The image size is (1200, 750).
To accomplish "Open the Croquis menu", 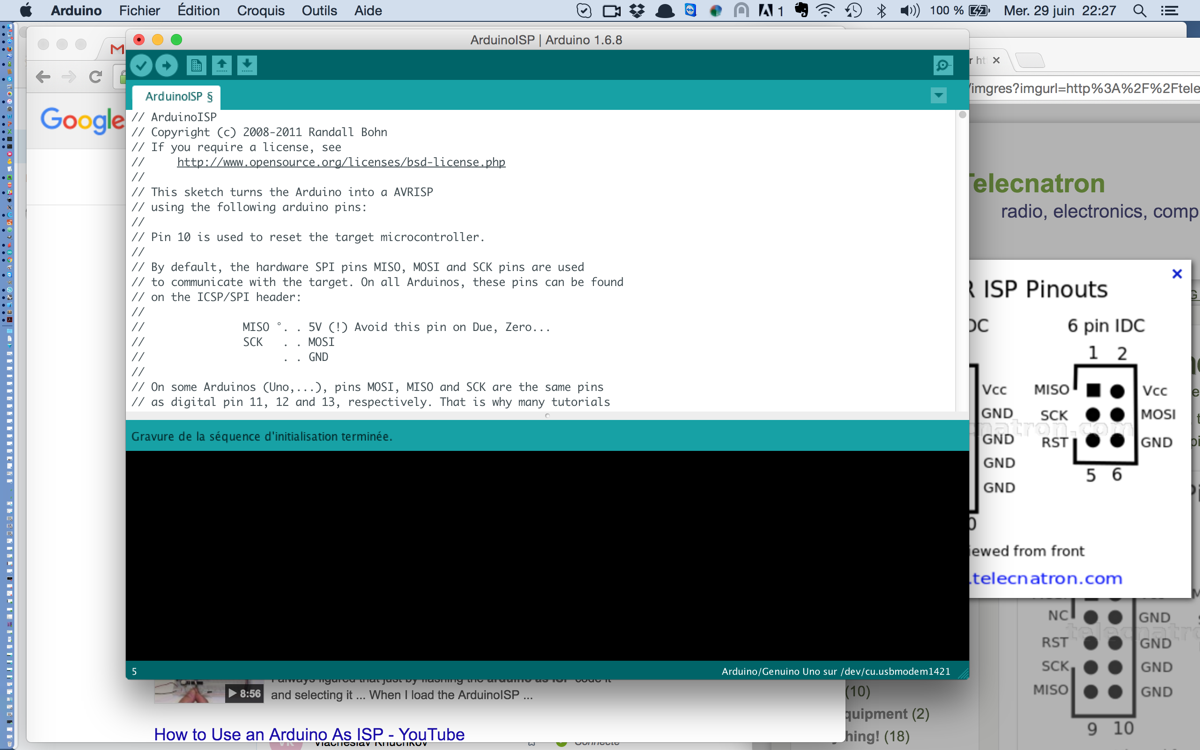I will pos(261,11).
